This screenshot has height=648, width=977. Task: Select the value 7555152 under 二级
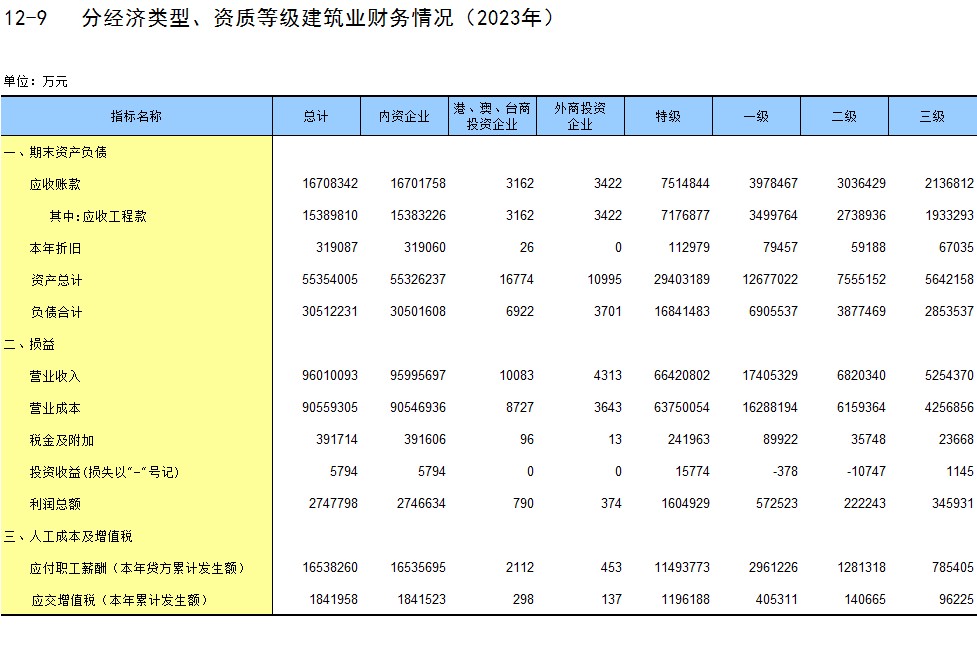861,280
